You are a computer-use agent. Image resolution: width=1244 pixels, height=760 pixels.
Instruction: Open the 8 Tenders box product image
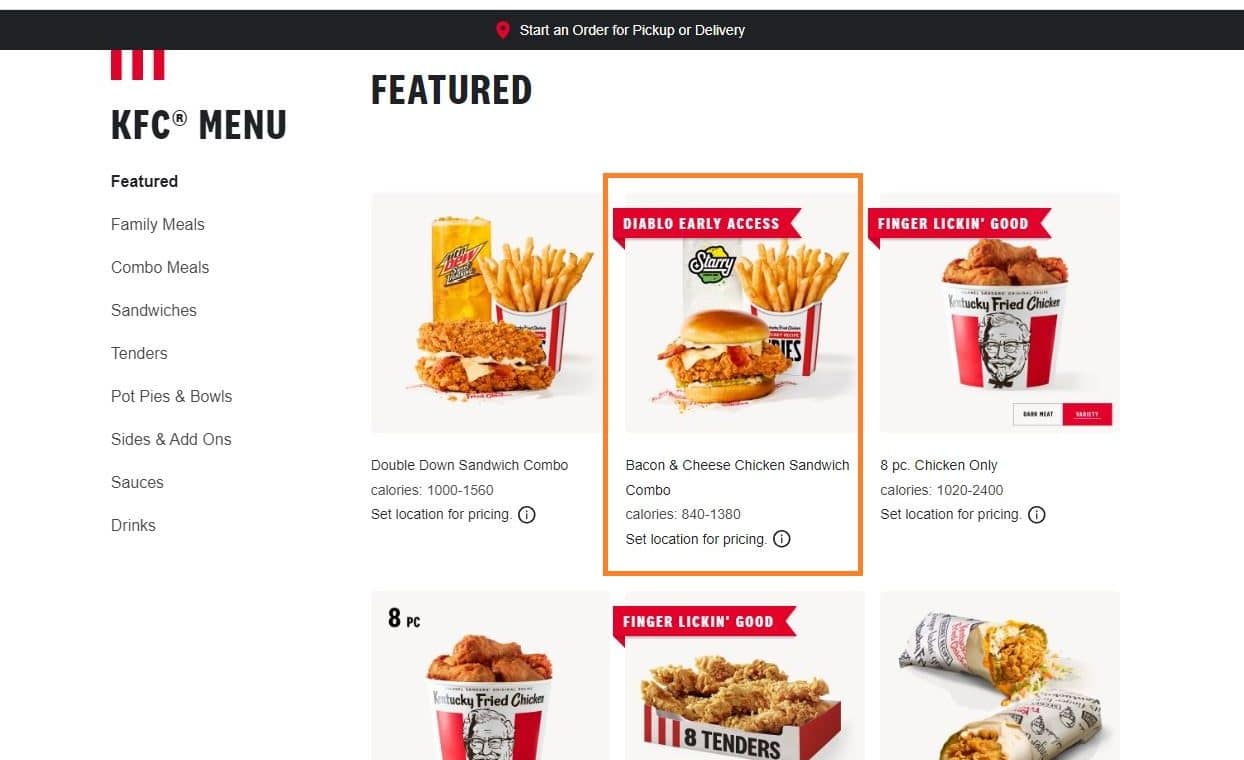click(745, 676)
